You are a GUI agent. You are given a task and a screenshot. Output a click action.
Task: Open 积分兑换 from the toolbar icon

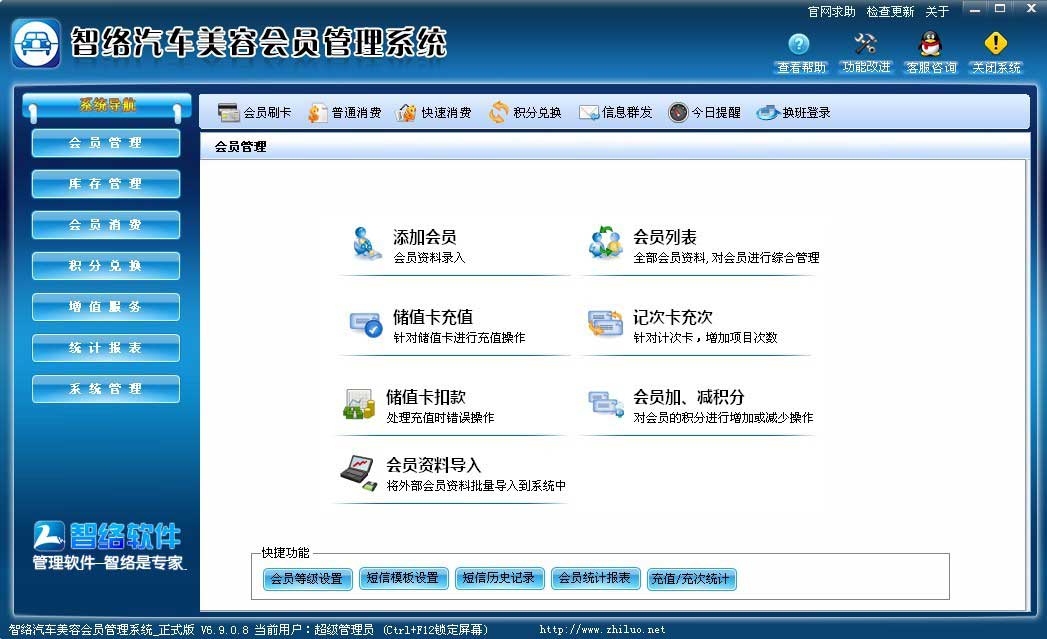(498, 113)
